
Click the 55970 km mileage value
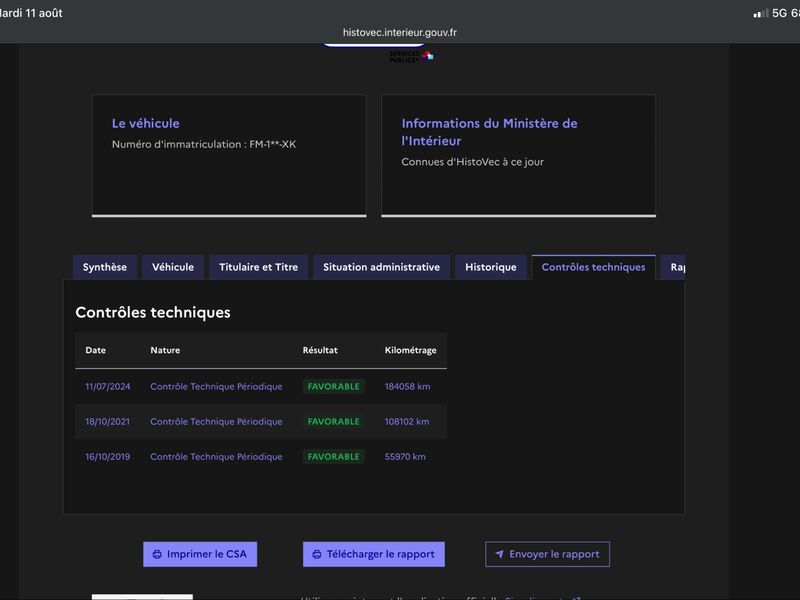point(405,457)
